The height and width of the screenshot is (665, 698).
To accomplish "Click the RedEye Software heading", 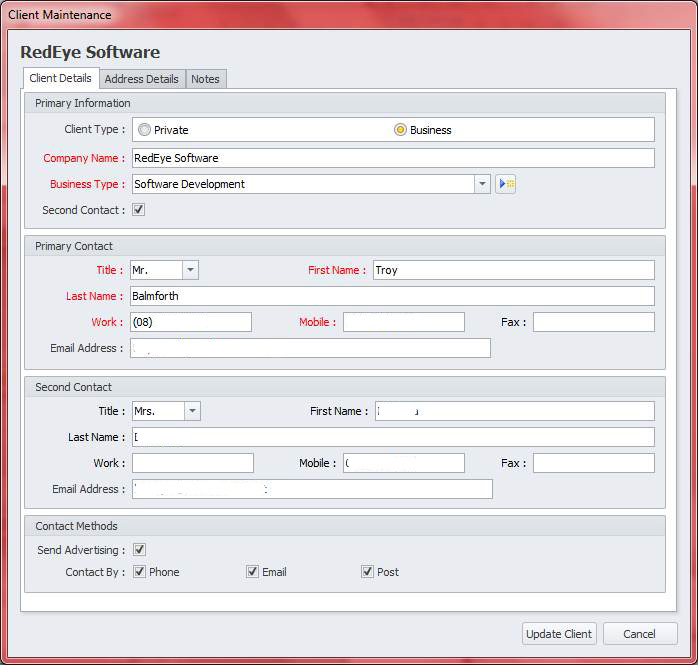I will (90, 52).
